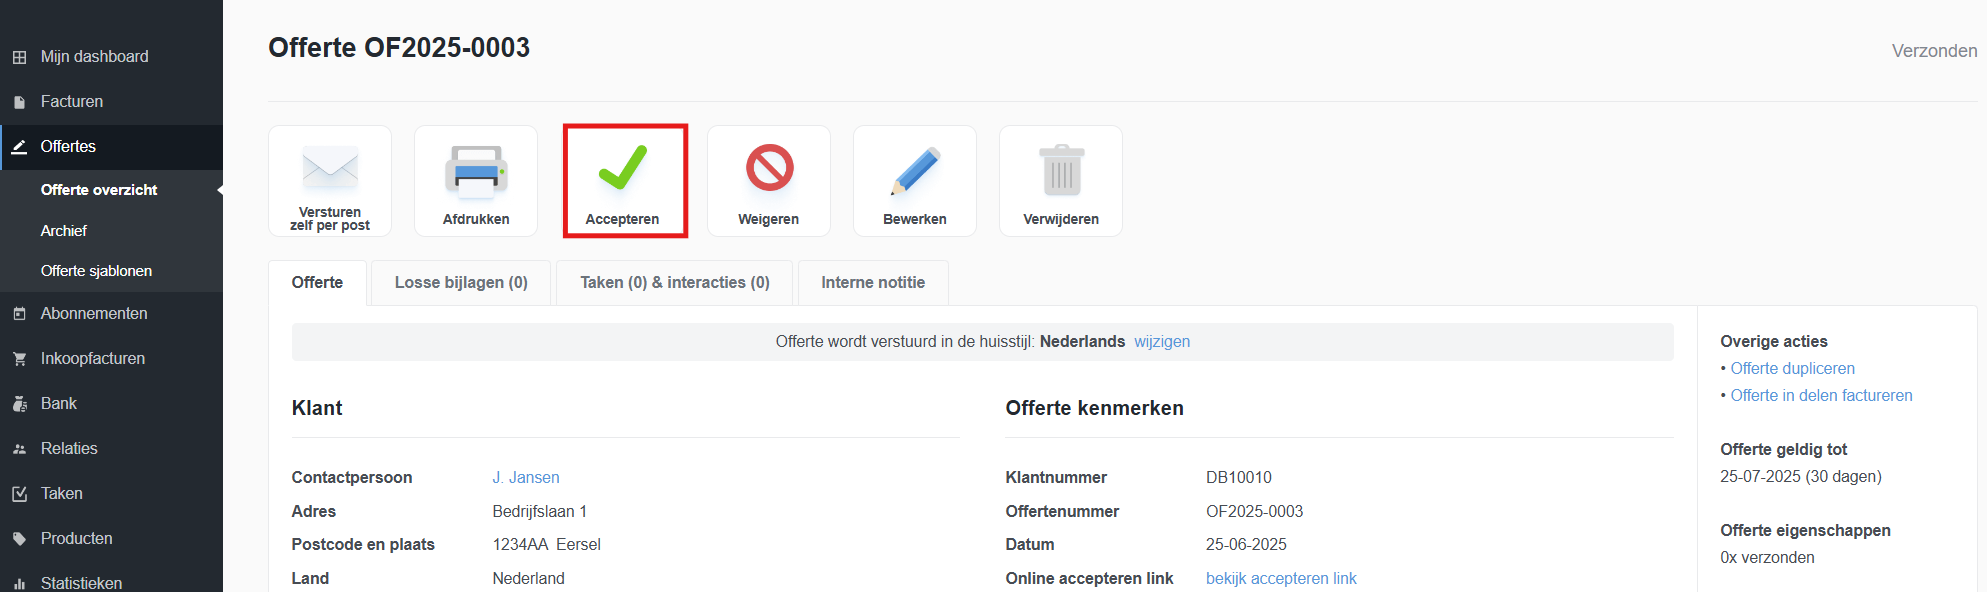Viewport: 1987px width, 592px height.
Task: Open Bank section in sidebar
Action: (x=59, y=404)
